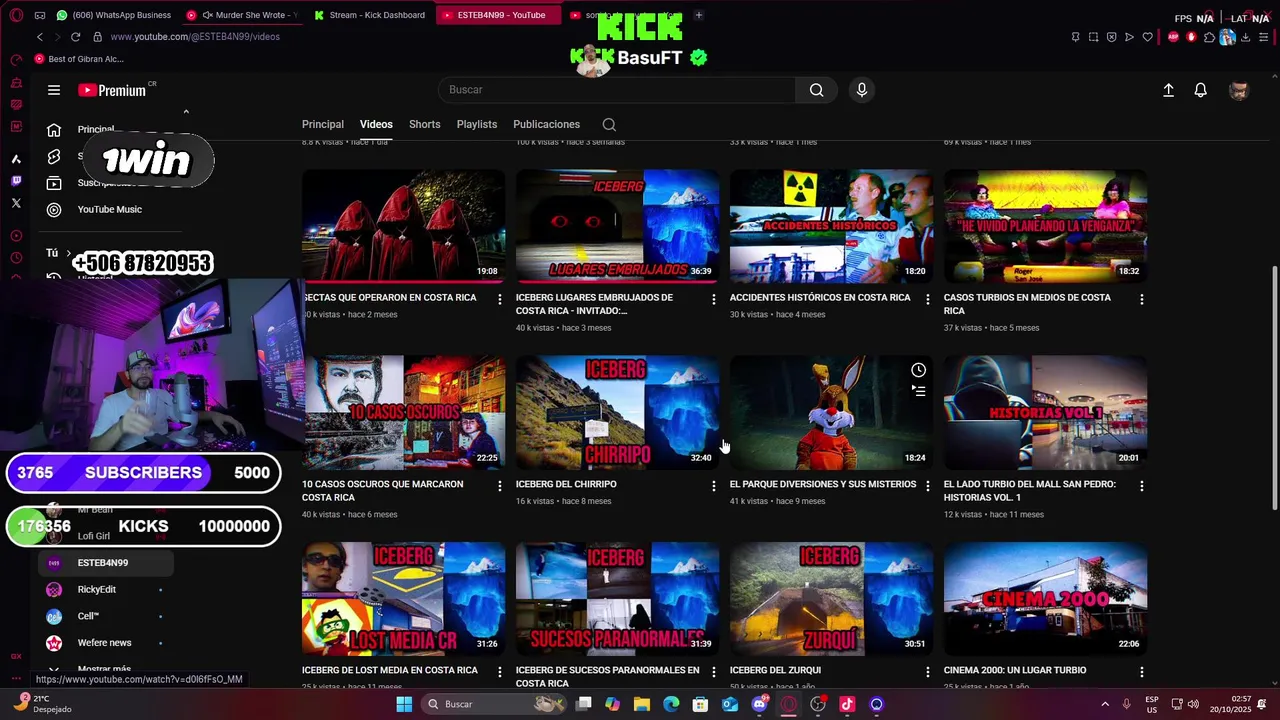The height and width of the screenshot is (720, 1280).
Task: Open weather widget showing 21°C
Action: (x=45, y=704)
